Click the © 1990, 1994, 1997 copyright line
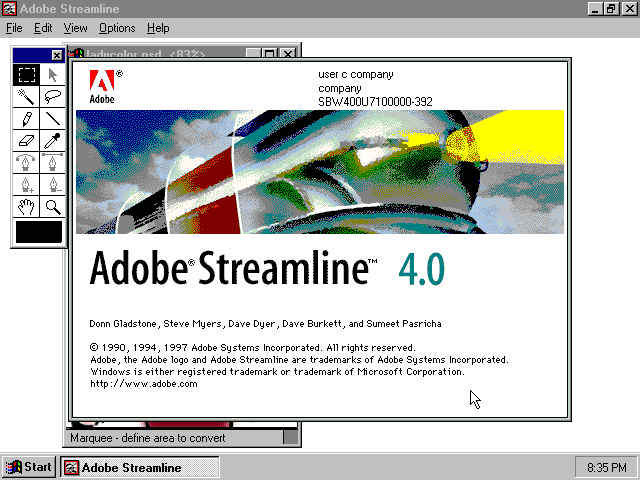Screen dimensions: 640x480 [252, 348]
